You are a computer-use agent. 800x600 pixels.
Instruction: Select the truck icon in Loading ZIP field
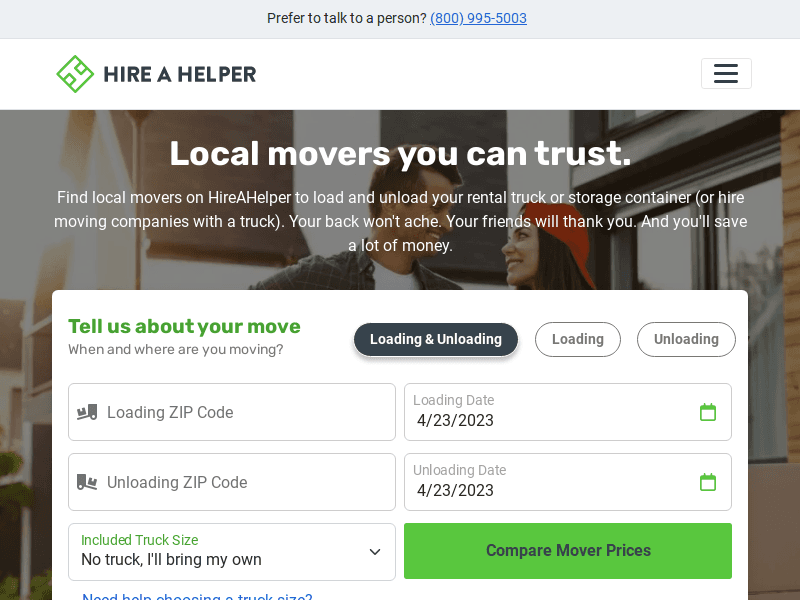[88, 411]
